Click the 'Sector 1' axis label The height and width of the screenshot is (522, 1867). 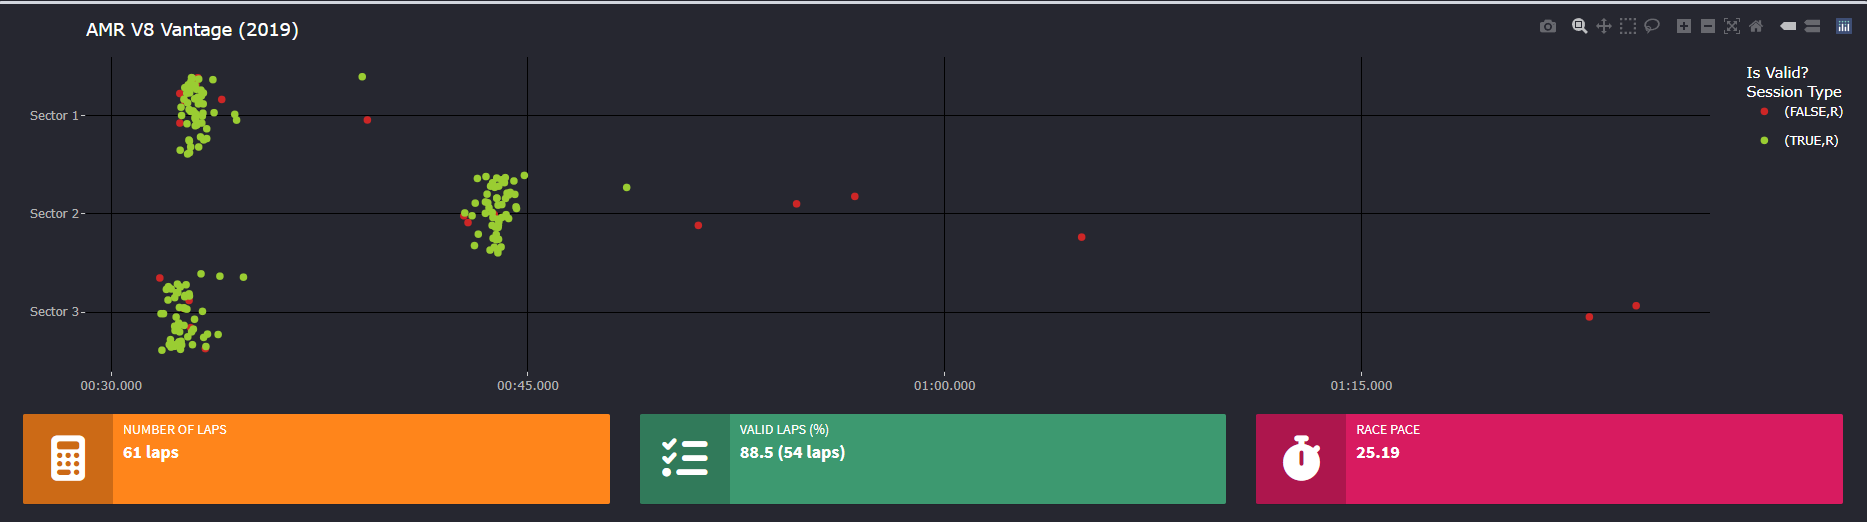55,116
